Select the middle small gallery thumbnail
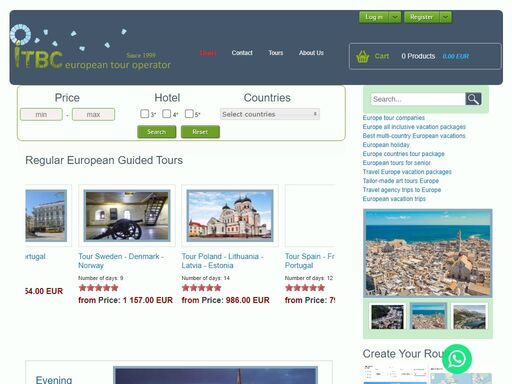Image resolution: width=512 pixels, height=384 pixels. (428, 317)
